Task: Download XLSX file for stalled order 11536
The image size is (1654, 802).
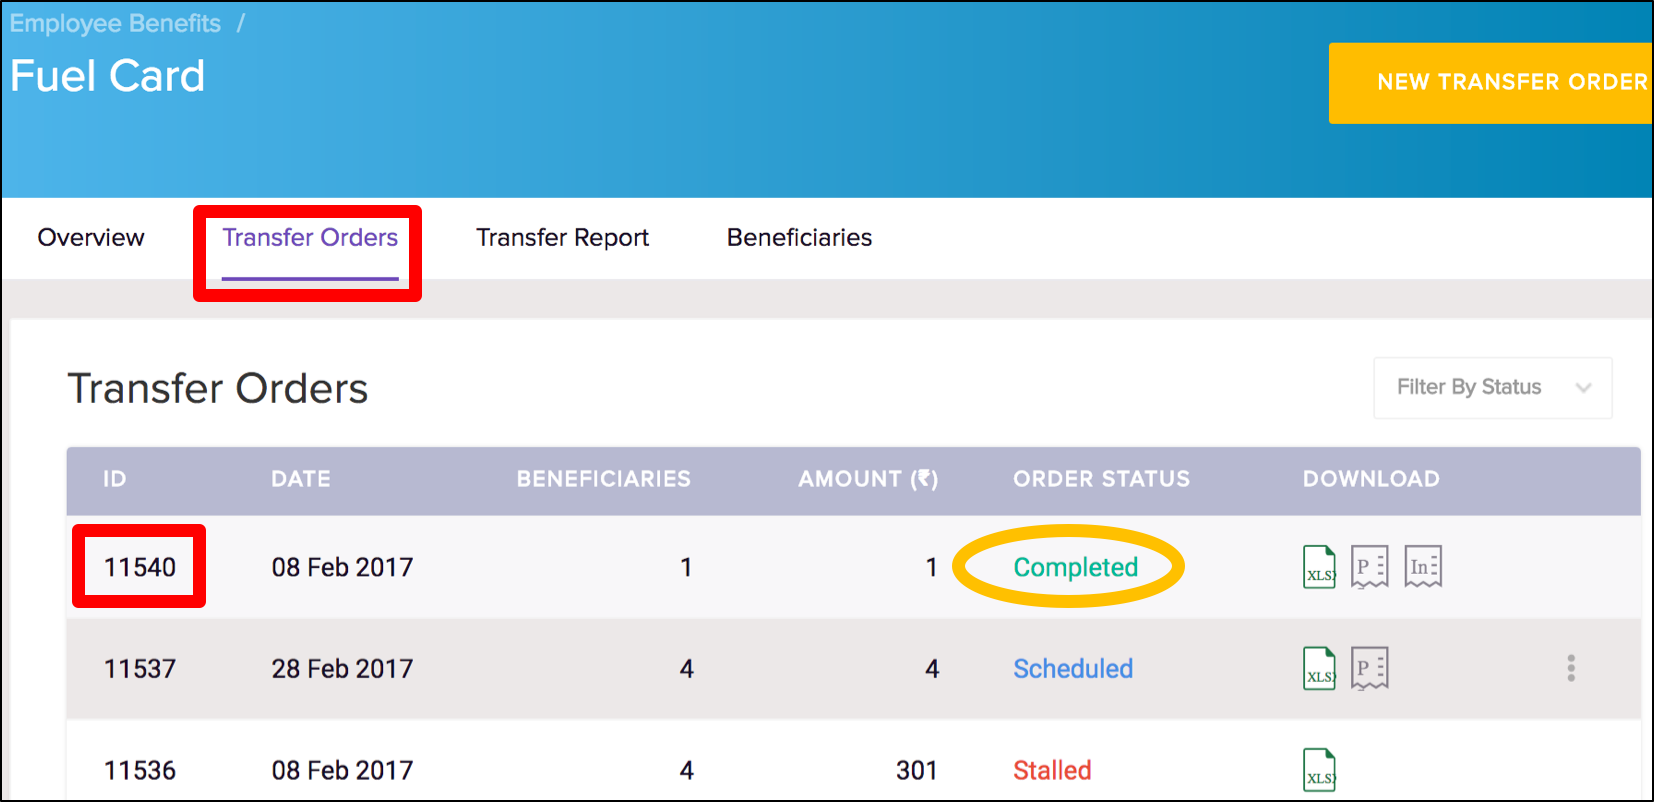Action: pos(1319,770)
